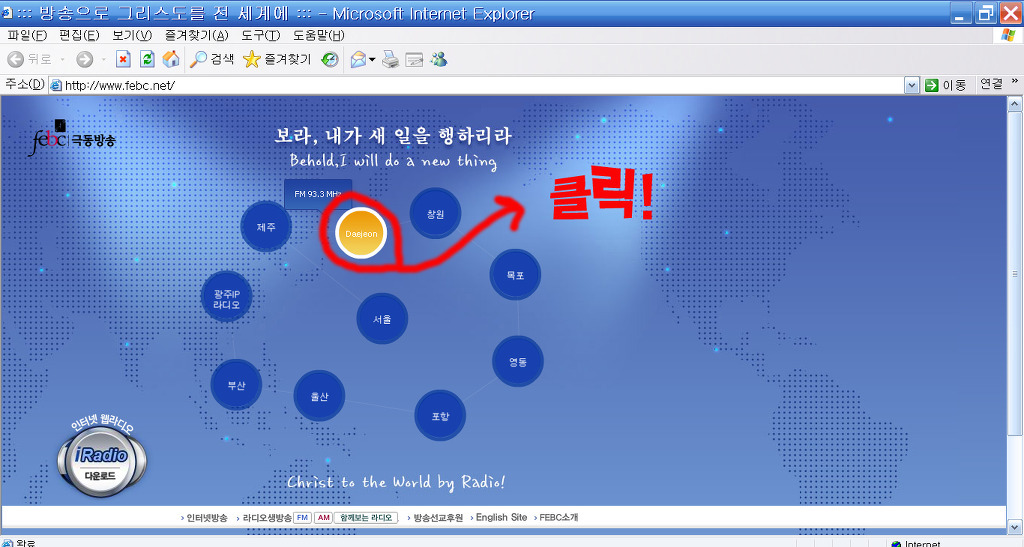Open Back button history dropdown arrow

[63, 60]
